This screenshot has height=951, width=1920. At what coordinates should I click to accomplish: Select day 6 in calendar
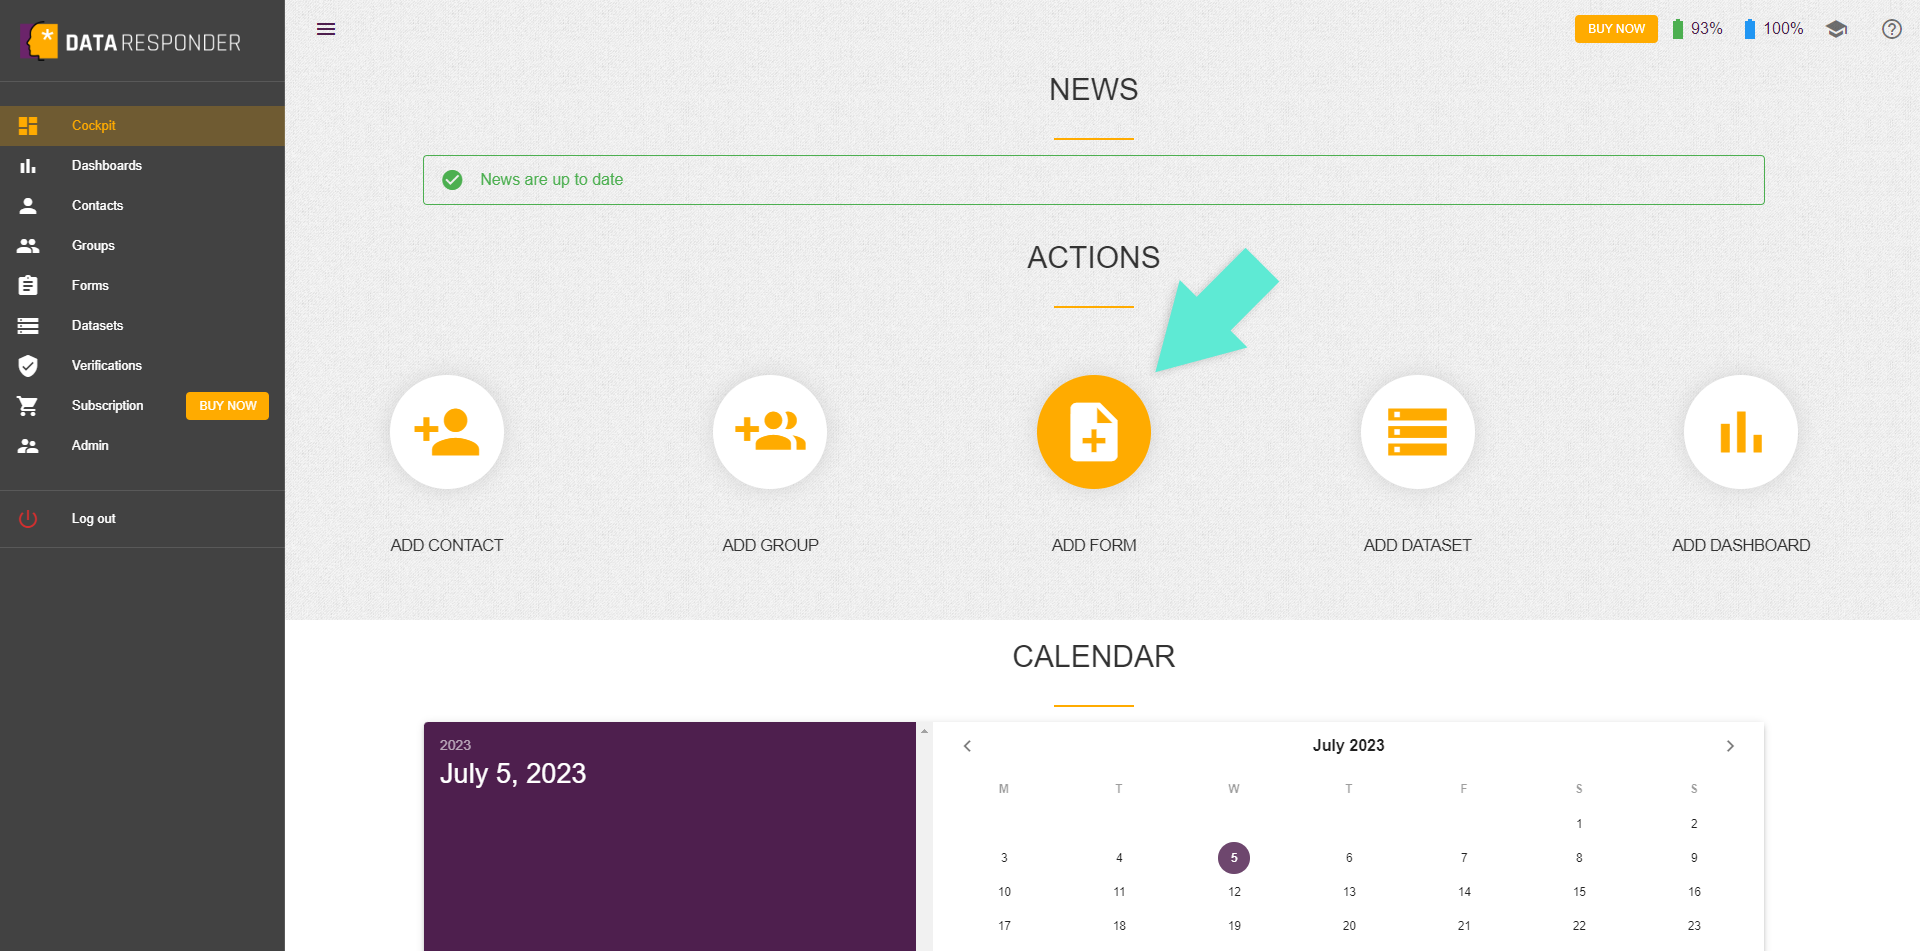[1349, 858]
